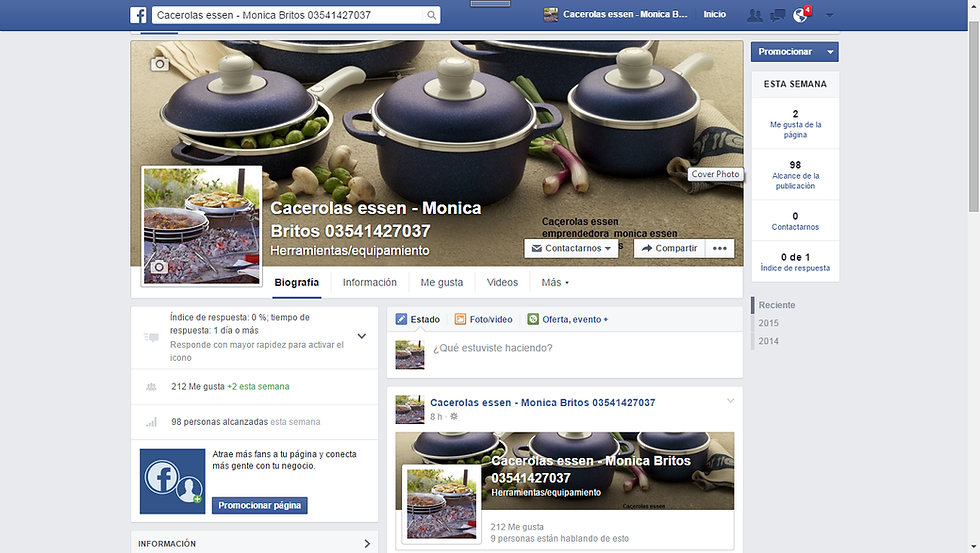Image resolution: width=980 pixels, height=553 pixels.
Task: Click Promocionar página button
Action: [x=260, y=506]
